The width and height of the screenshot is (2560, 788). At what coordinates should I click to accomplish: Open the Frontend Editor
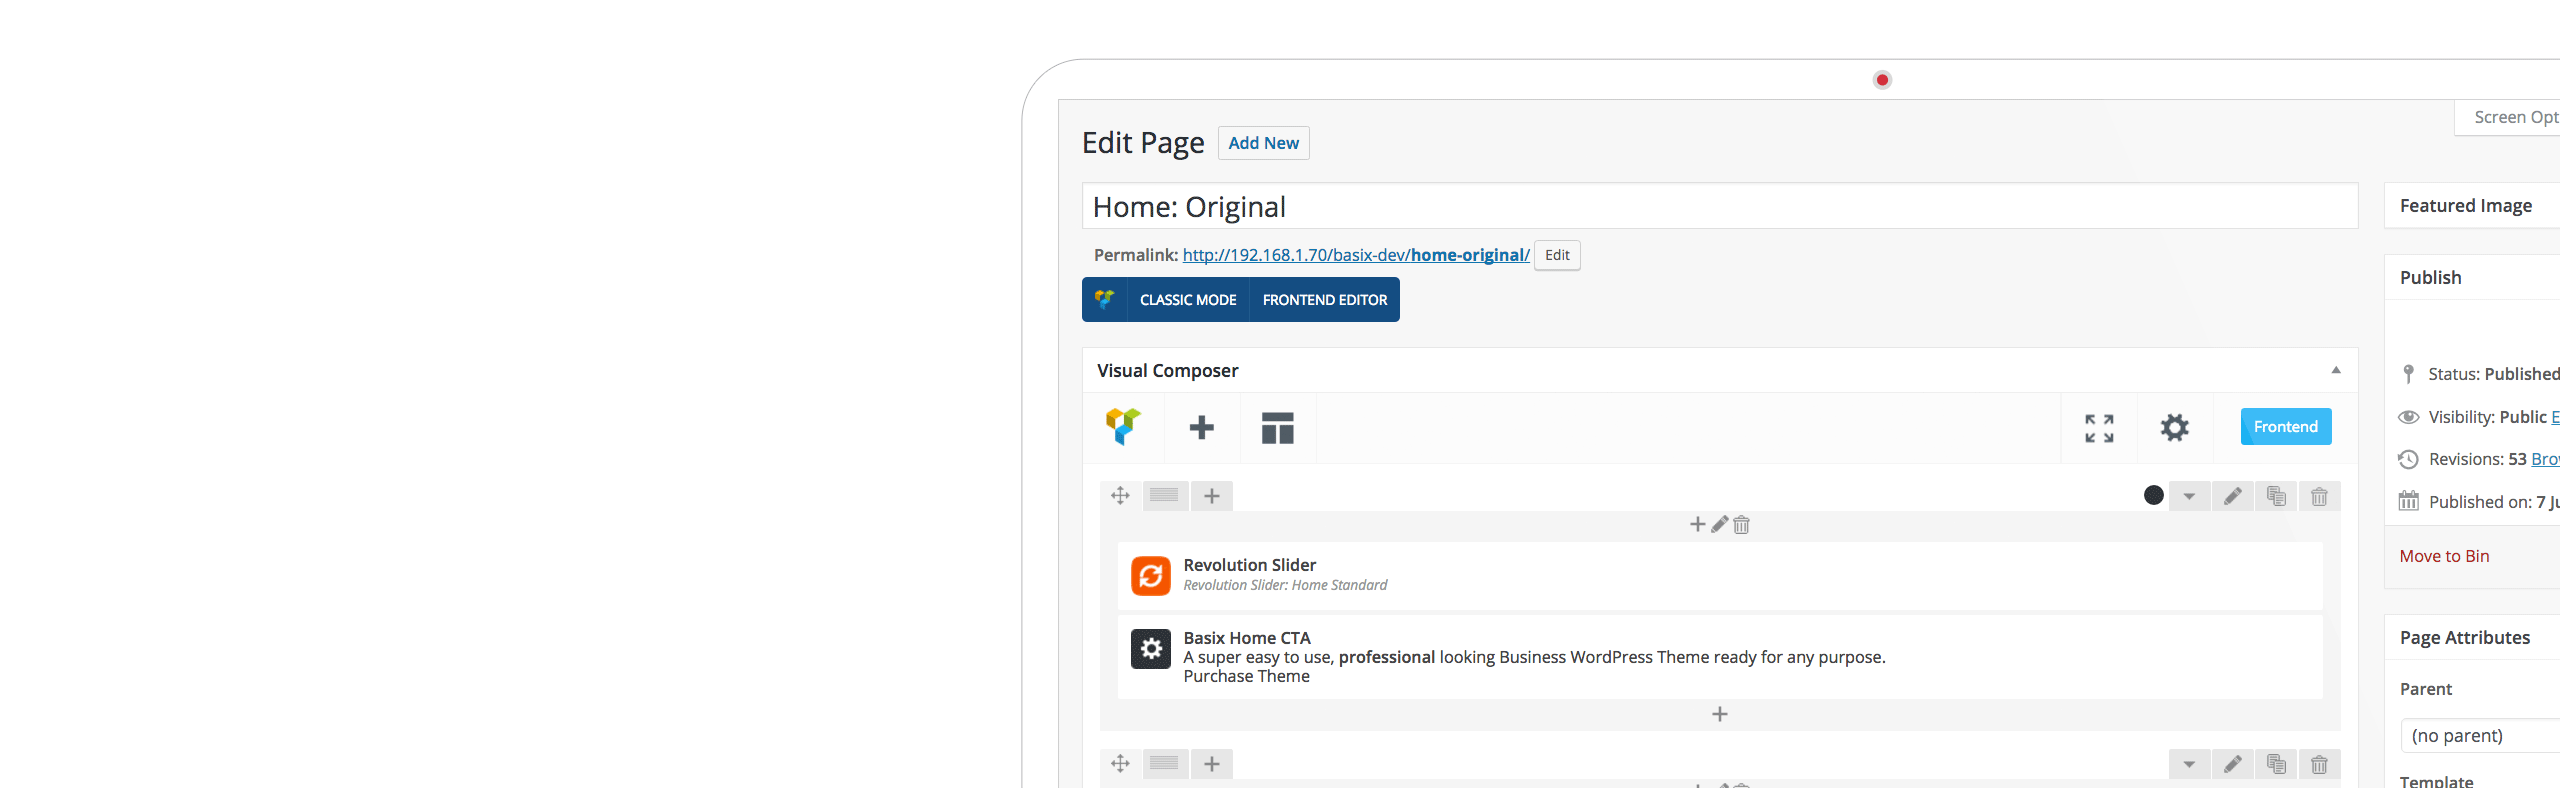coord(1324,300)
